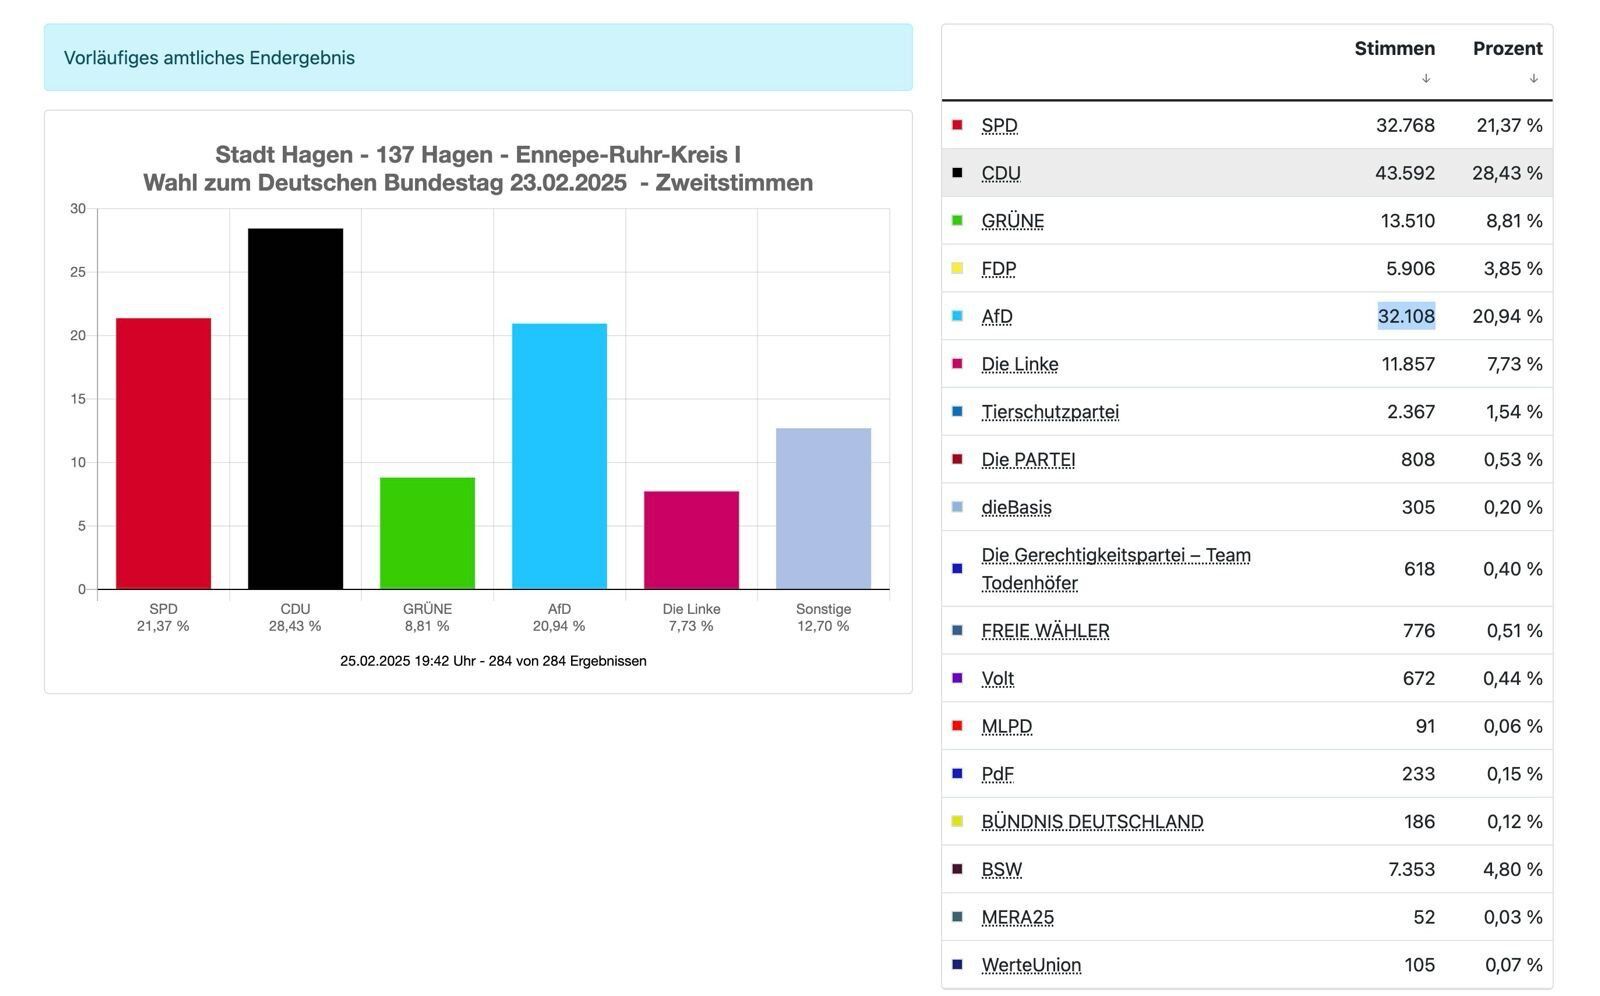Open the Volt party link
Viewport: 1600px width, 996px height.
[x=997, y=679]
